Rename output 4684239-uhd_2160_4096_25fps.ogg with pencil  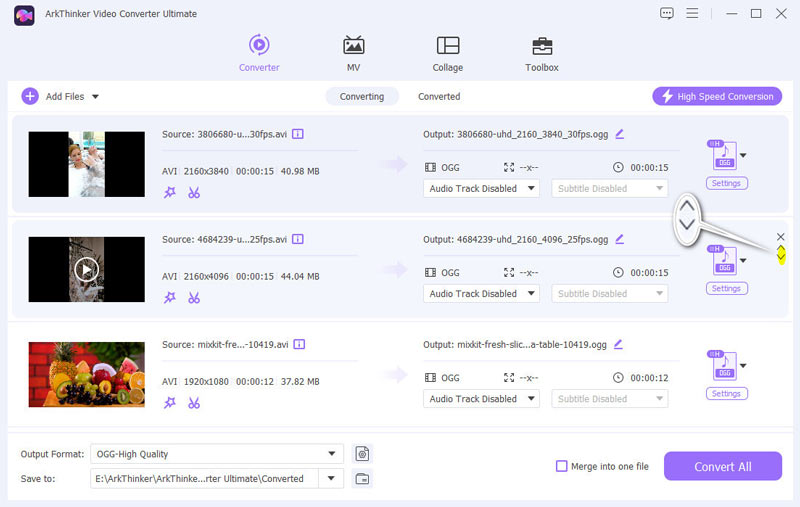[x=619, y=239]
